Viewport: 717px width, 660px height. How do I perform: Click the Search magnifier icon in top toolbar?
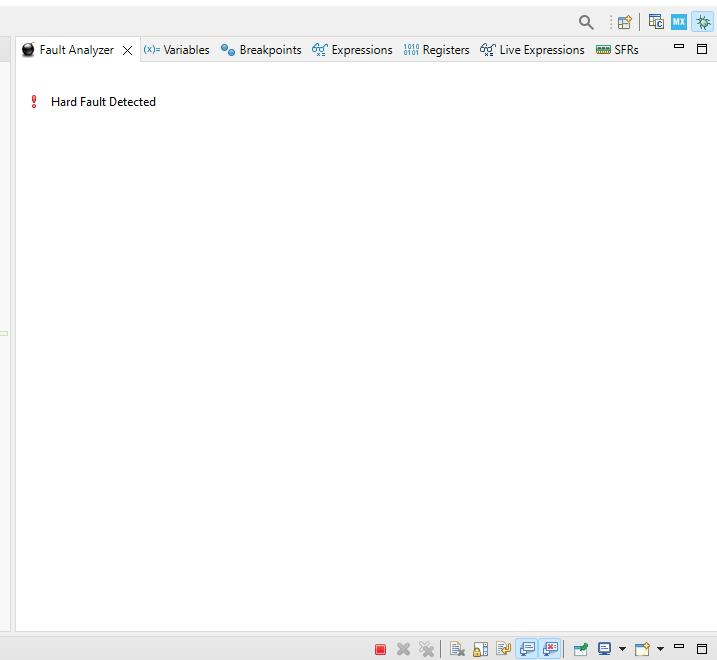(x=586, y=22)
